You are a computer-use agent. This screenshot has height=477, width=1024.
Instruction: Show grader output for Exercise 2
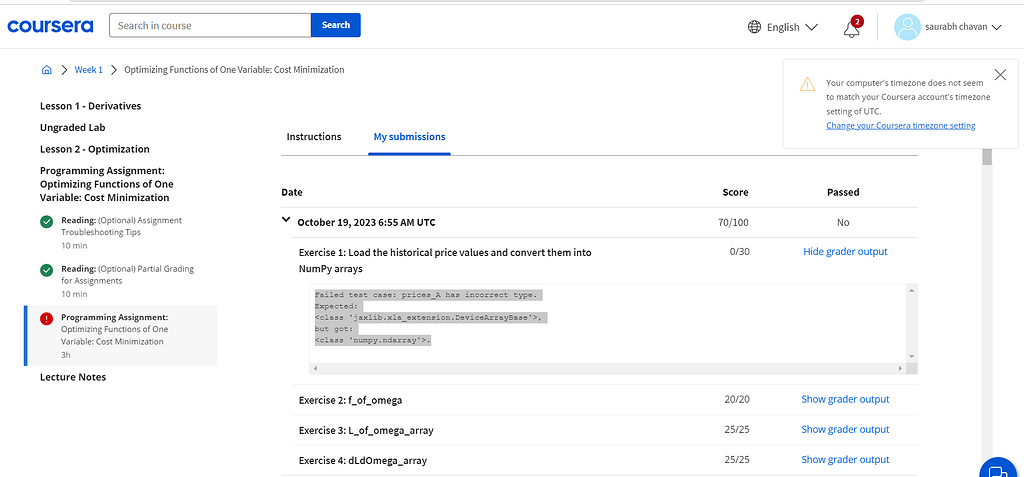[845, 400]
